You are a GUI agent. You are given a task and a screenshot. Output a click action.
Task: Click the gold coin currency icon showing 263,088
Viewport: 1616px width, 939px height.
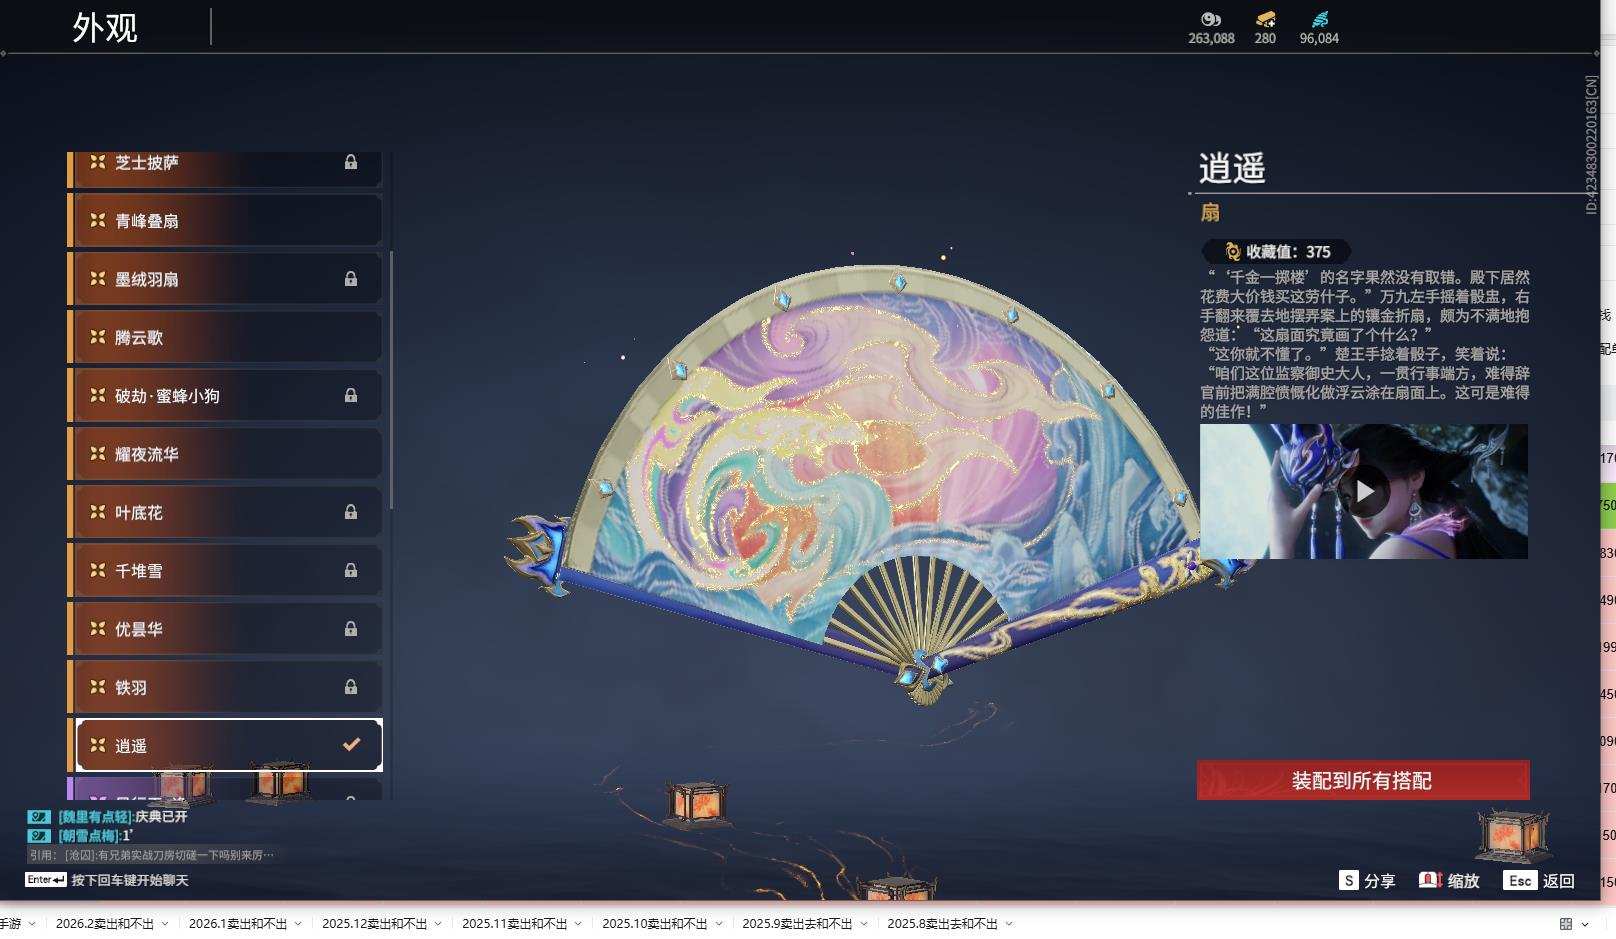tap(1210, 21)
